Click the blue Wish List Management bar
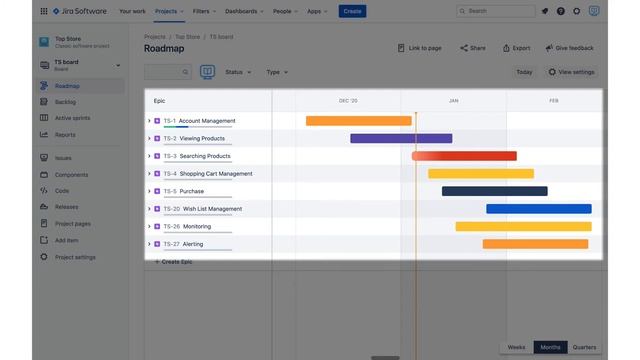This screenshot has height=360, width=640. click(539, 209)
